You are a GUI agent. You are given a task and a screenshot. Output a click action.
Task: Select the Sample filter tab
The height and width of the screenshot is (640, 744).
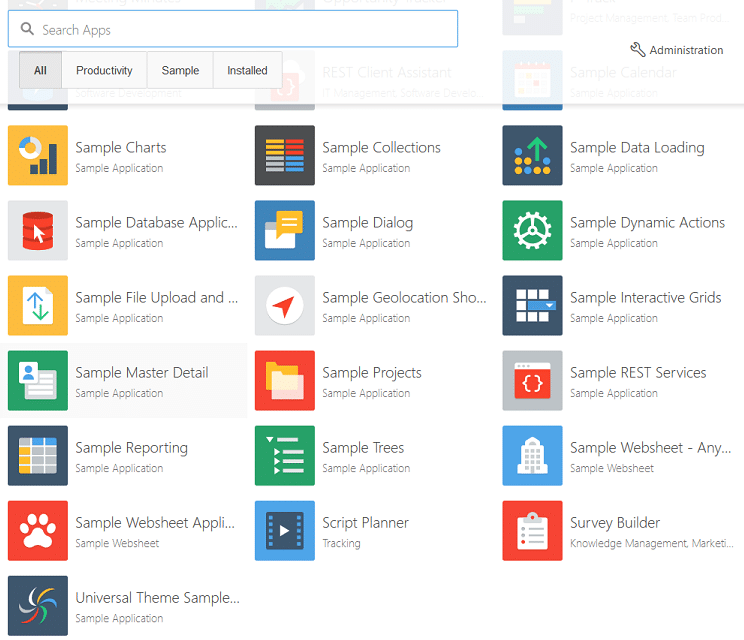180,70
